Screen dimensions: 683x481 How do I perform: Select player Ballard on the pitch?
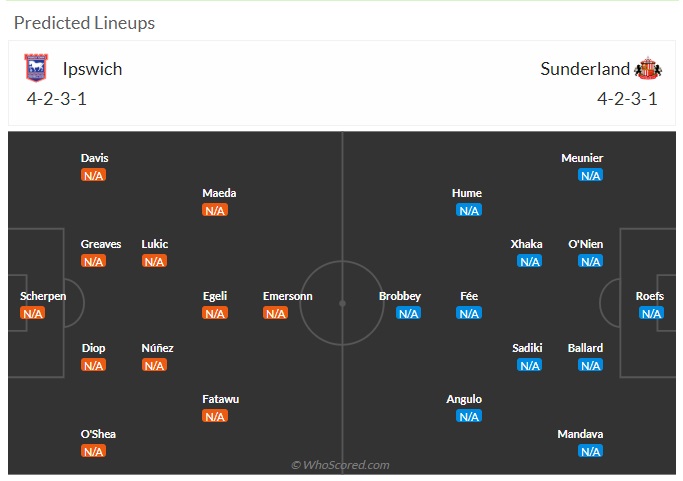[585, 348]
